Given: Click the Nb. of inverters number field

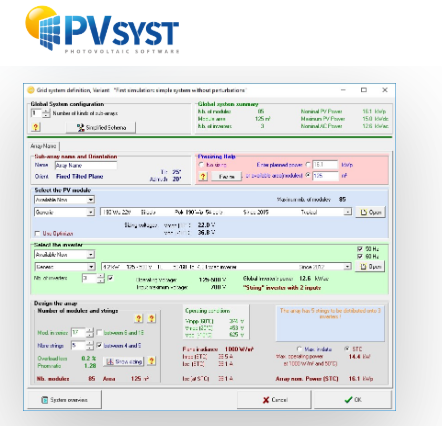Looking at the screenshot, I should (89, 278).
